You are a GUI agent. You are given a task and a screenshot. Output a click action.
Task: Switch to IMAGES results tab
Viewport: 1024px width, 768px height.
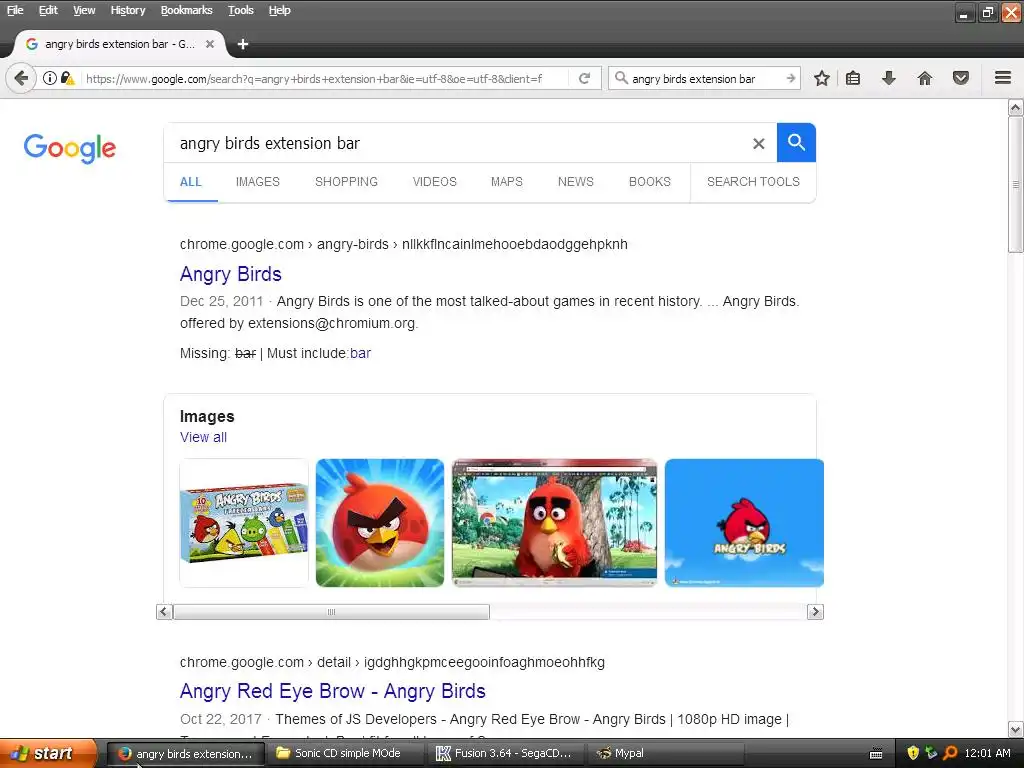258,182
